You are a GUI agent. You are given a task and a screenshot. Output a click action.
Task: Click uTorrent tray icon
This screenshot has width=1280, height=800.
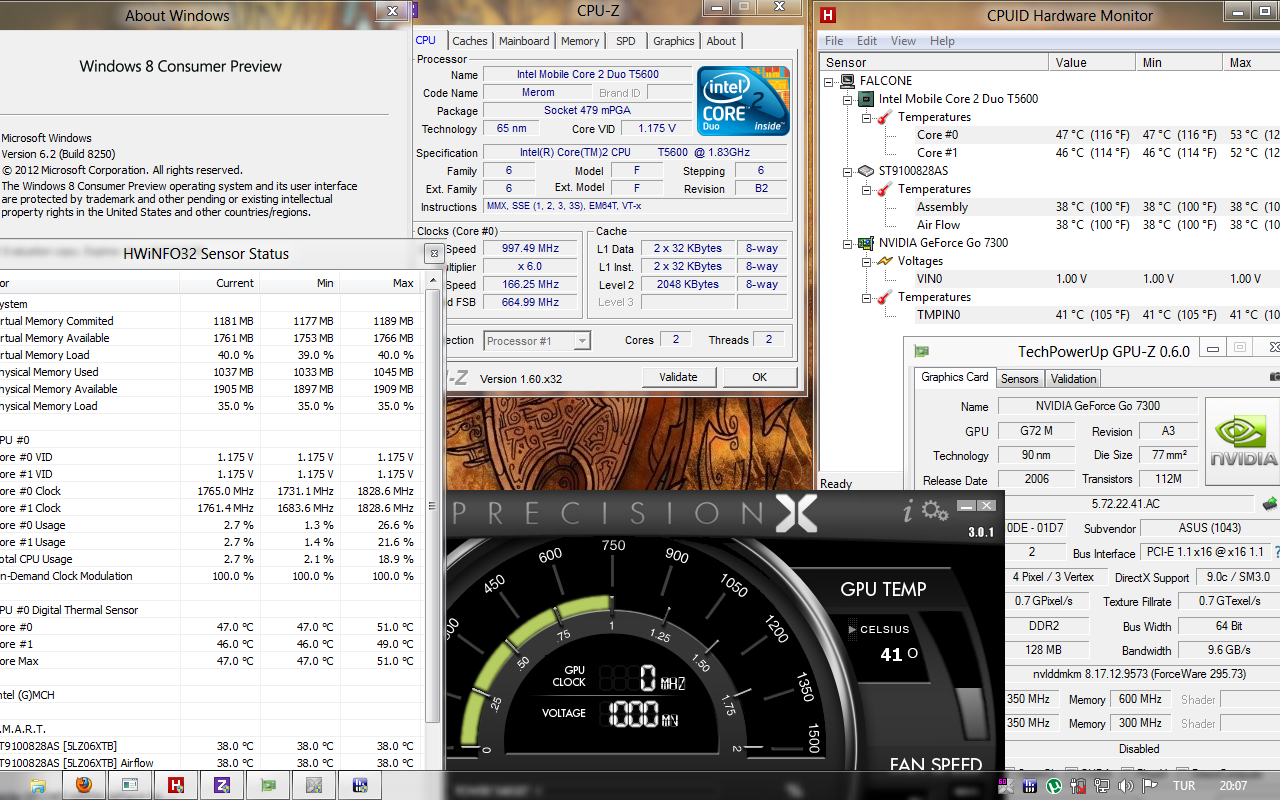pos(1054,785)
